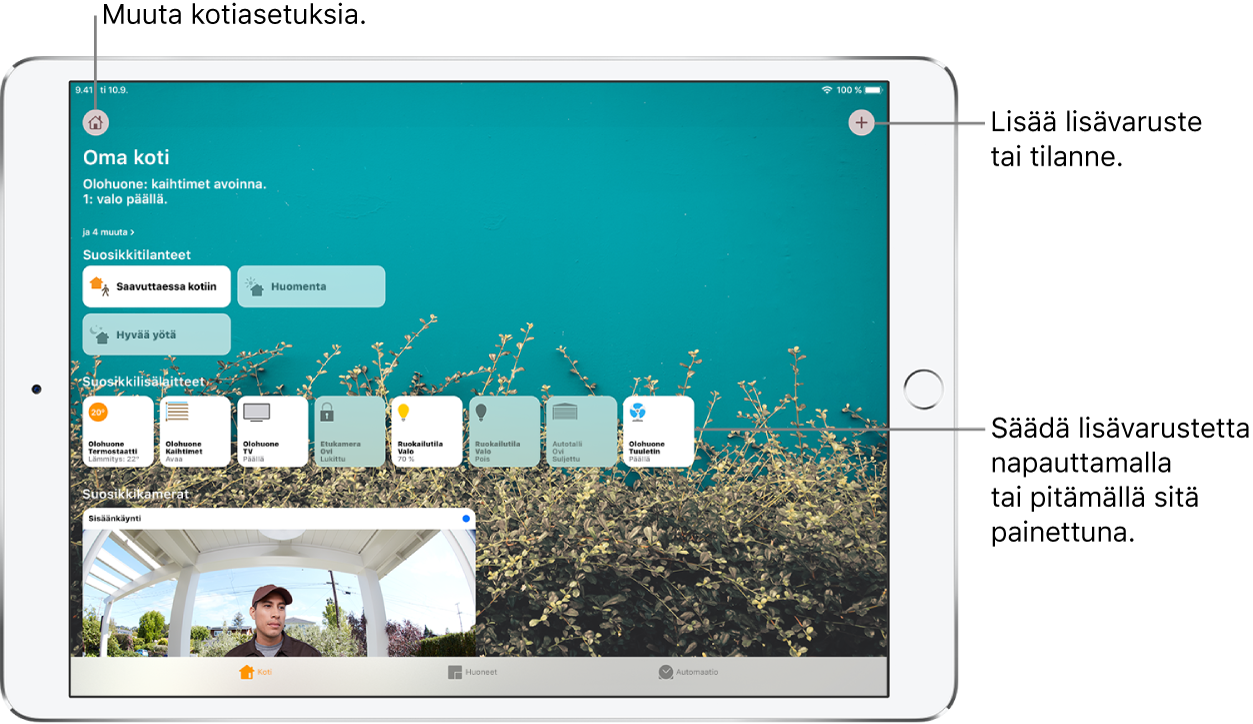Tap the Wi-Fi status icon
The width and height of the screenshot is (1253, 724).
pyautogui.click(x=827, y=90)
